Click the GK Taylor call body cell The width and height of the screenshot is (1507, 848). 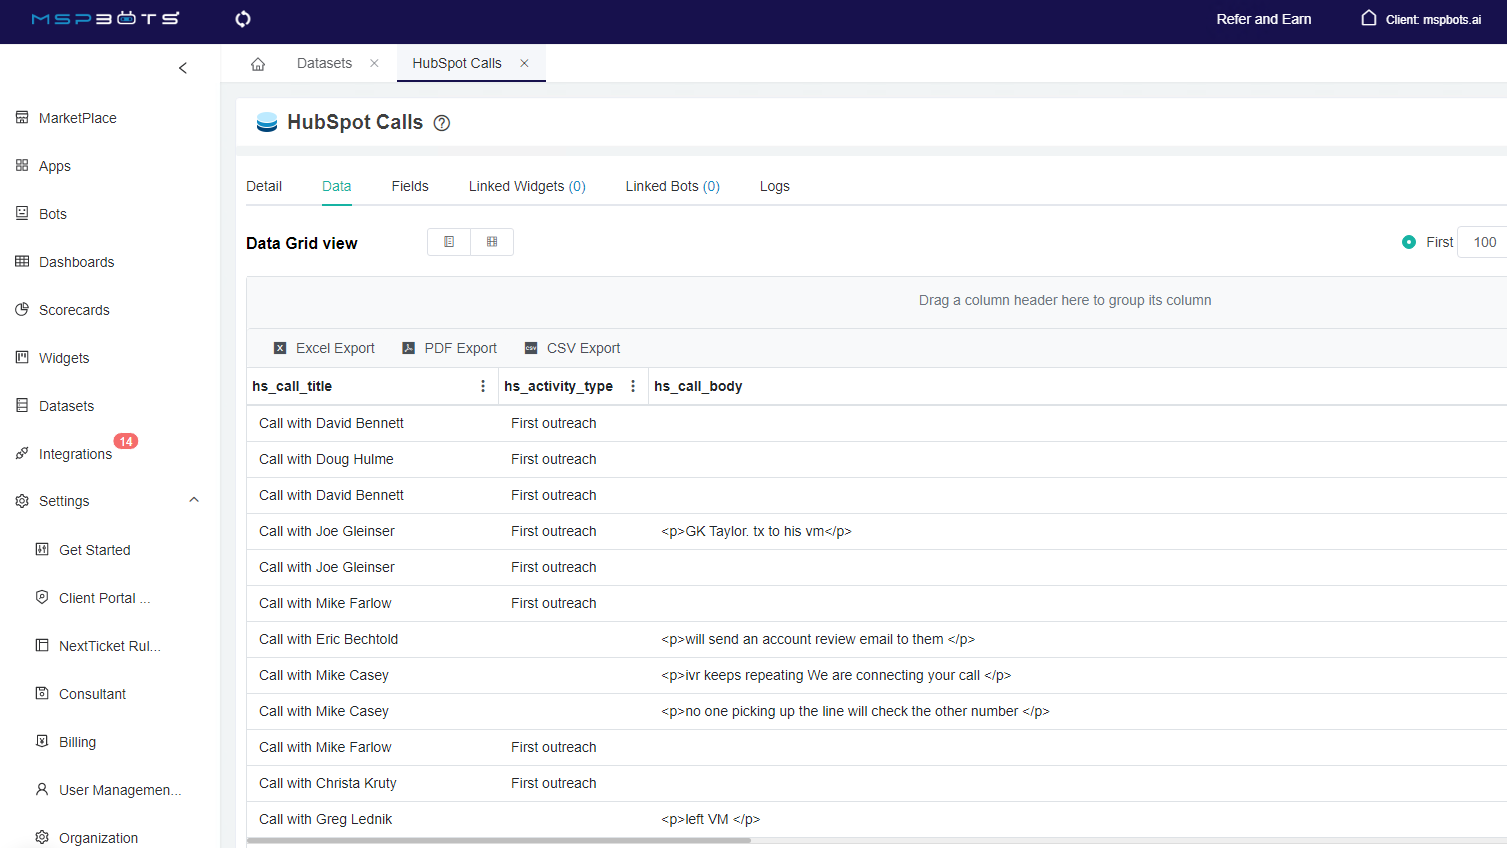pyautogui.click(x=1078, y=531)
